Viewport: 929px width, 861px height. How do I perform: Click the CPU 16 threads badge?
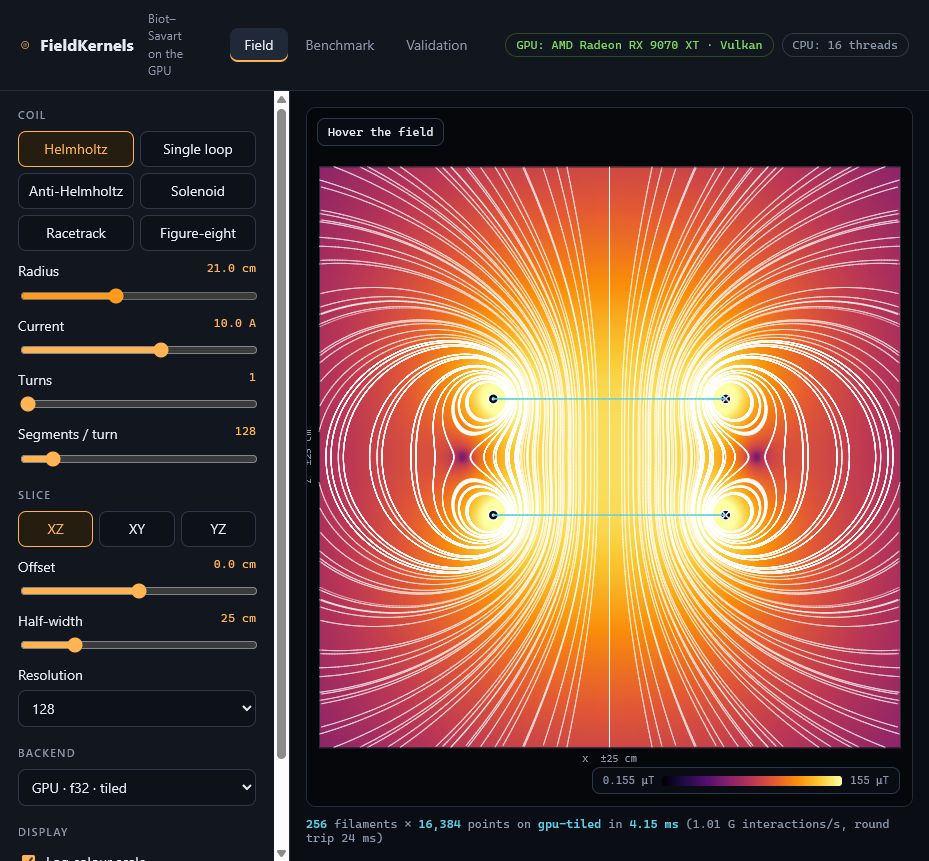pyautogui.click(x=845, y=45)
